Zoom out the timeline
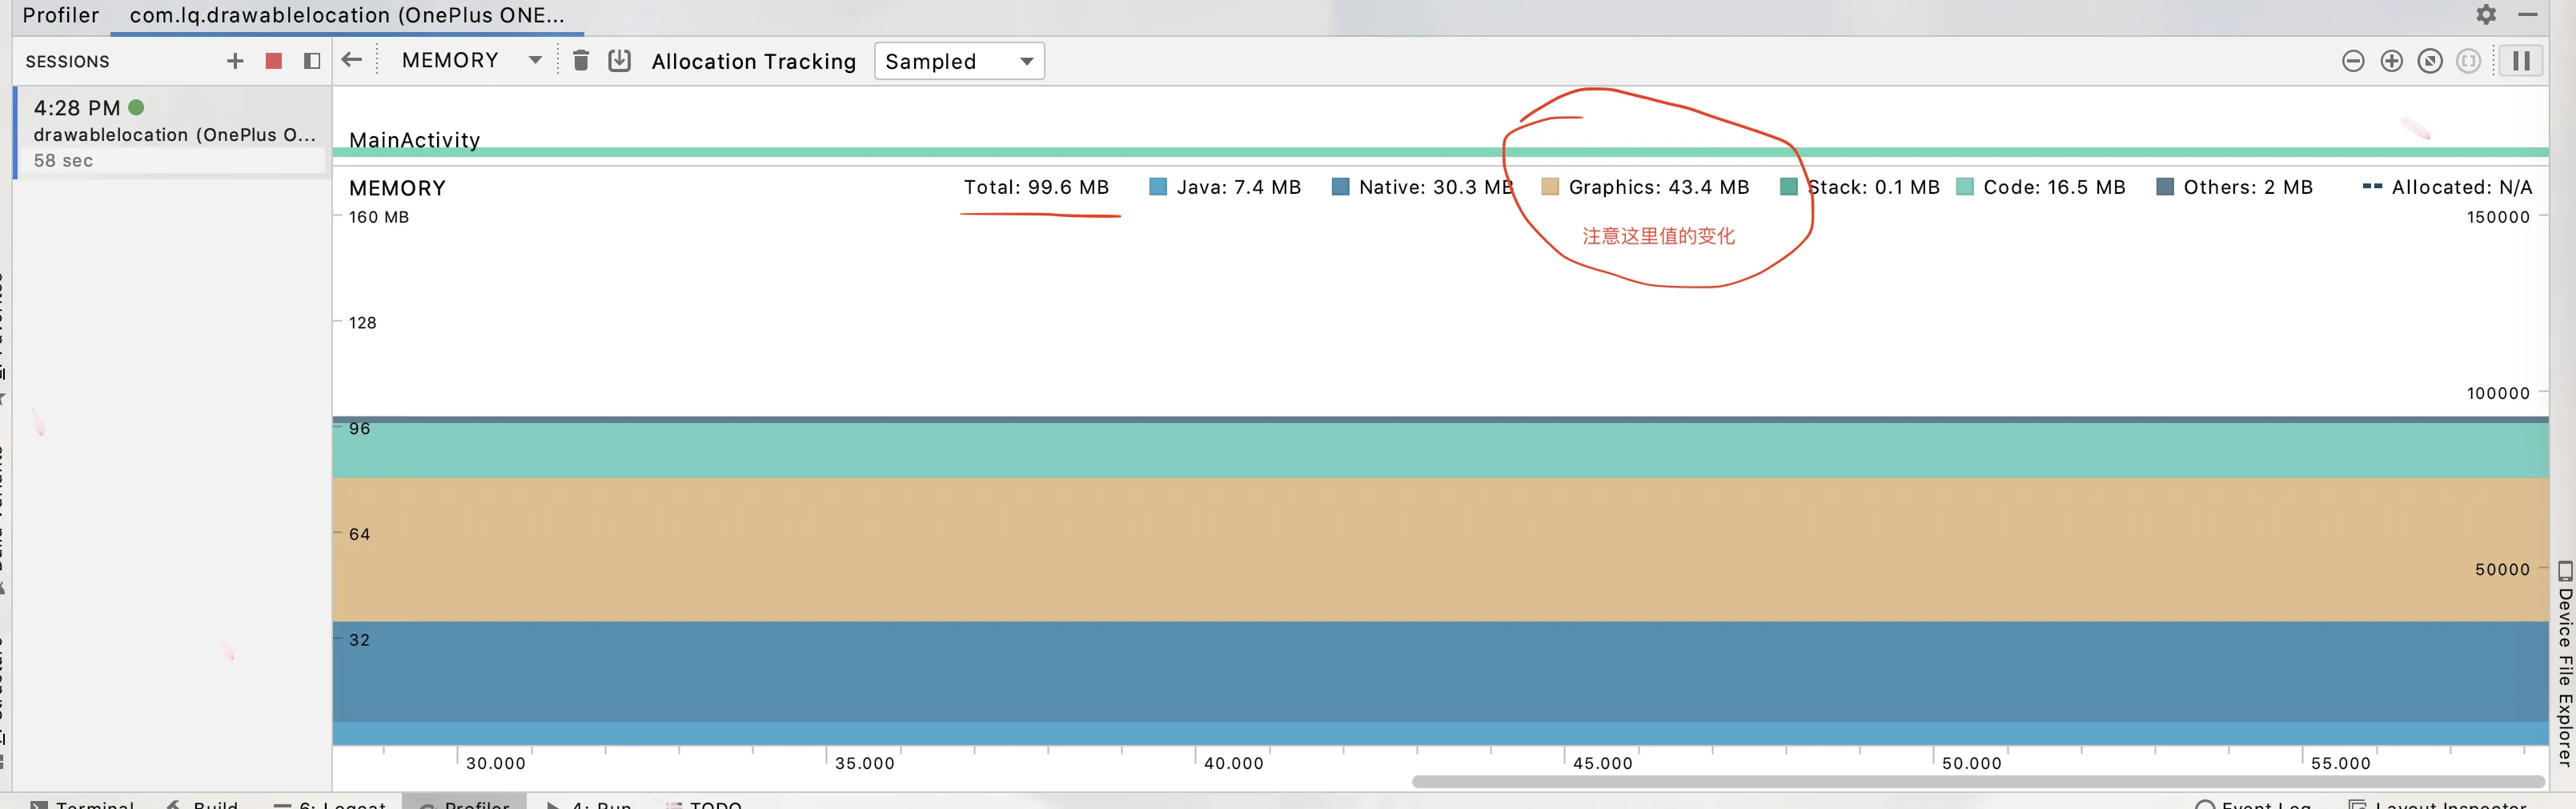 (x=2353, y=61)
